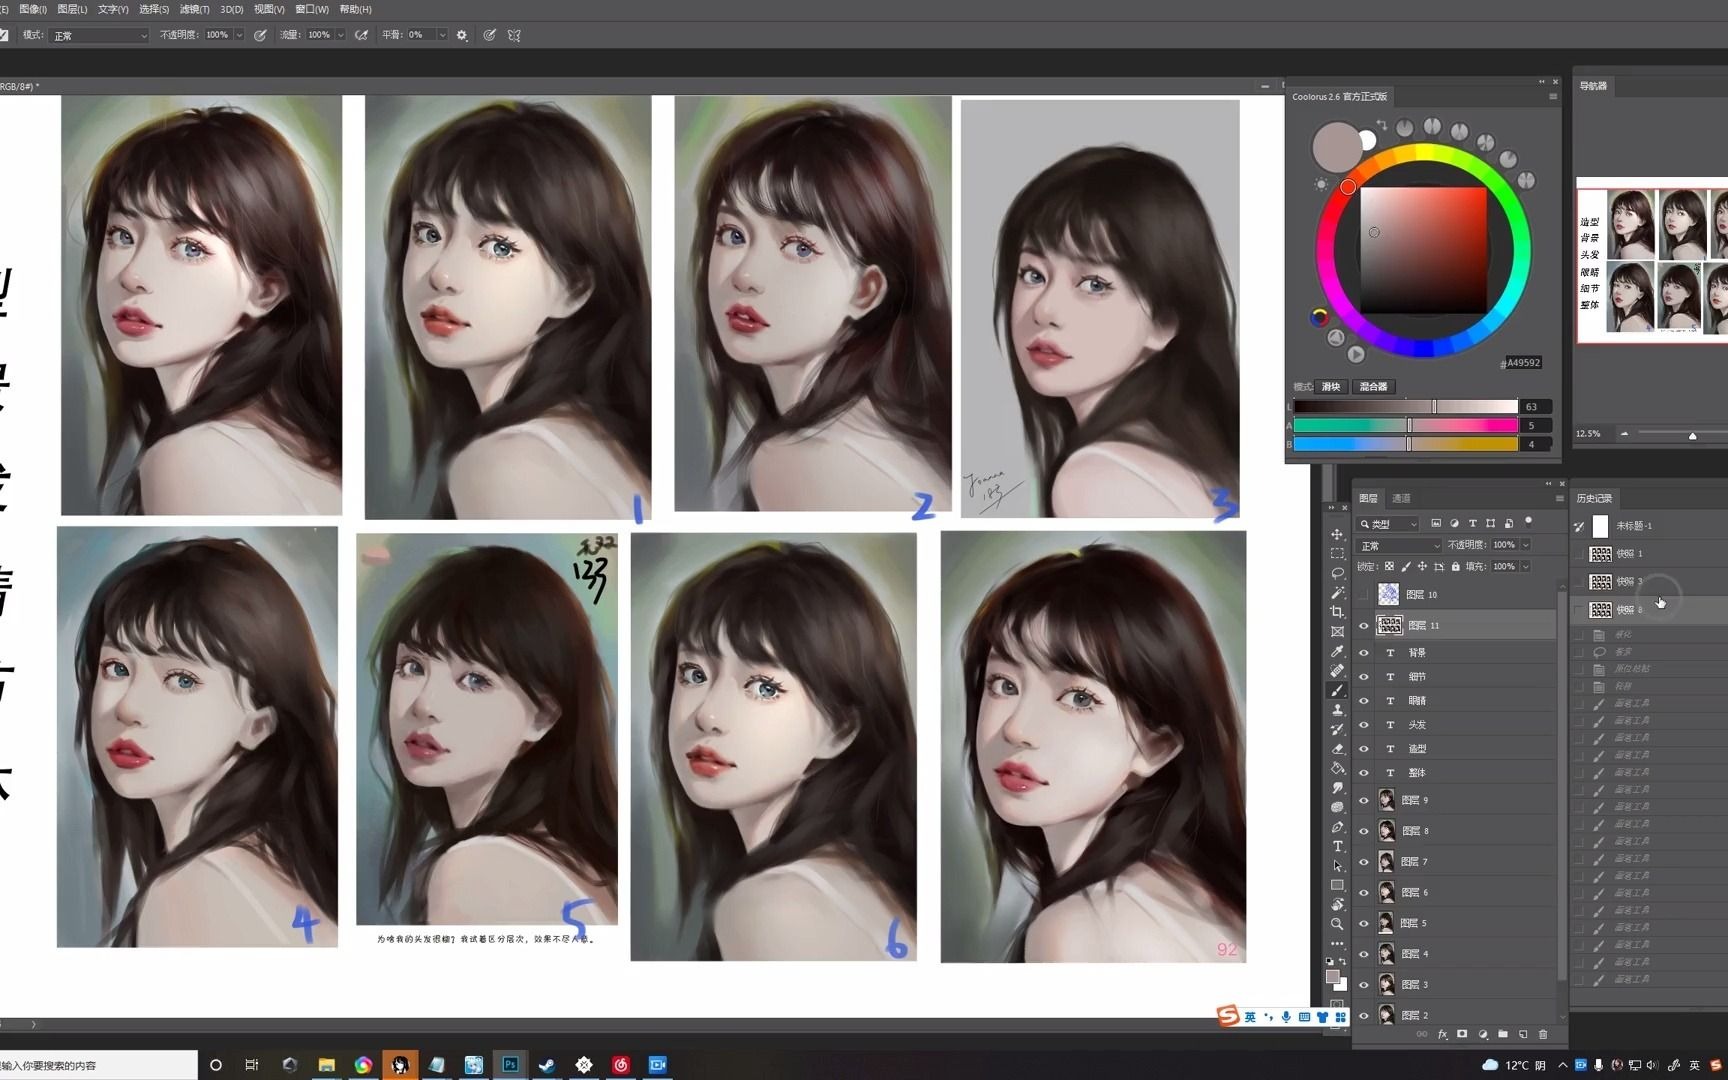Click Coolorus hex field A49592
The image size is (1728, 1080).
pos(1524,363)
